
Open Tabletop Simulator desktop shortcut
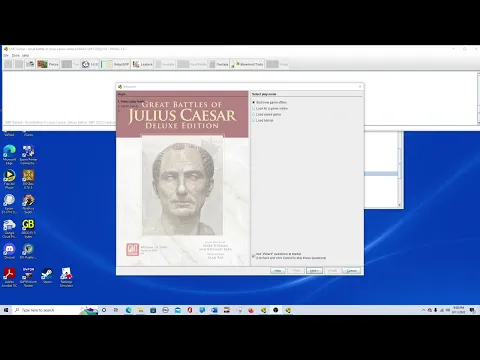click(x=66, y=277)
